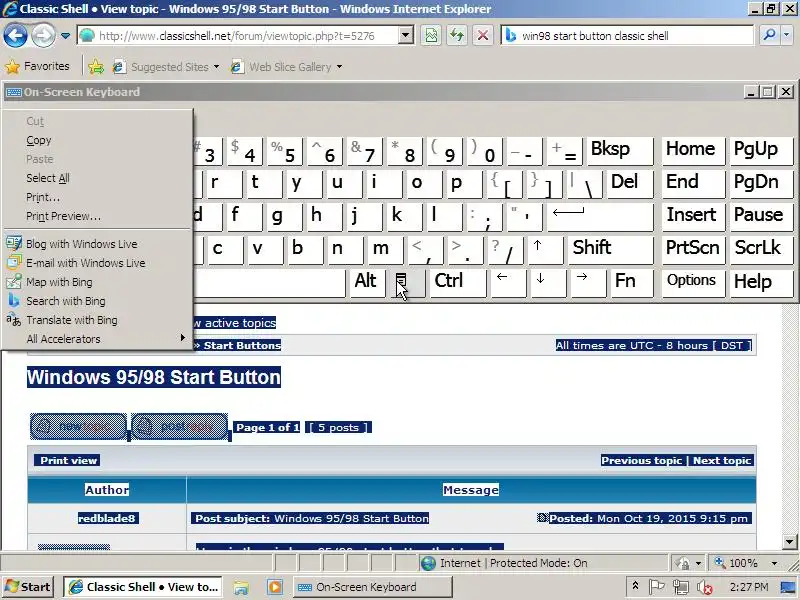Viewport: 800px width, 600px height.
Task: Click the address bar URL field
Action: 238,36
